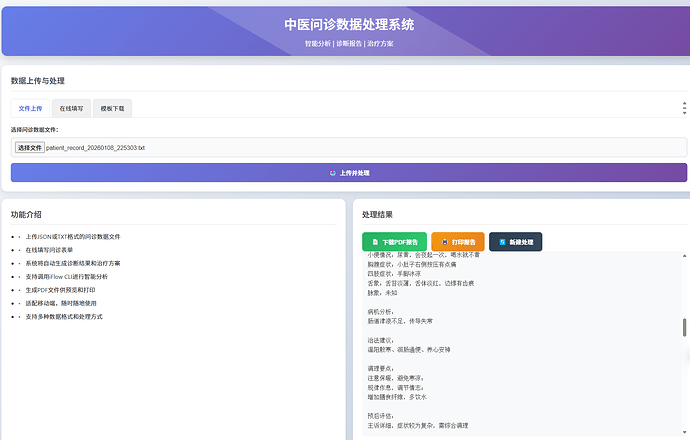
Task: Click the results panel scrollbar thumb
Action: point(684,328)
